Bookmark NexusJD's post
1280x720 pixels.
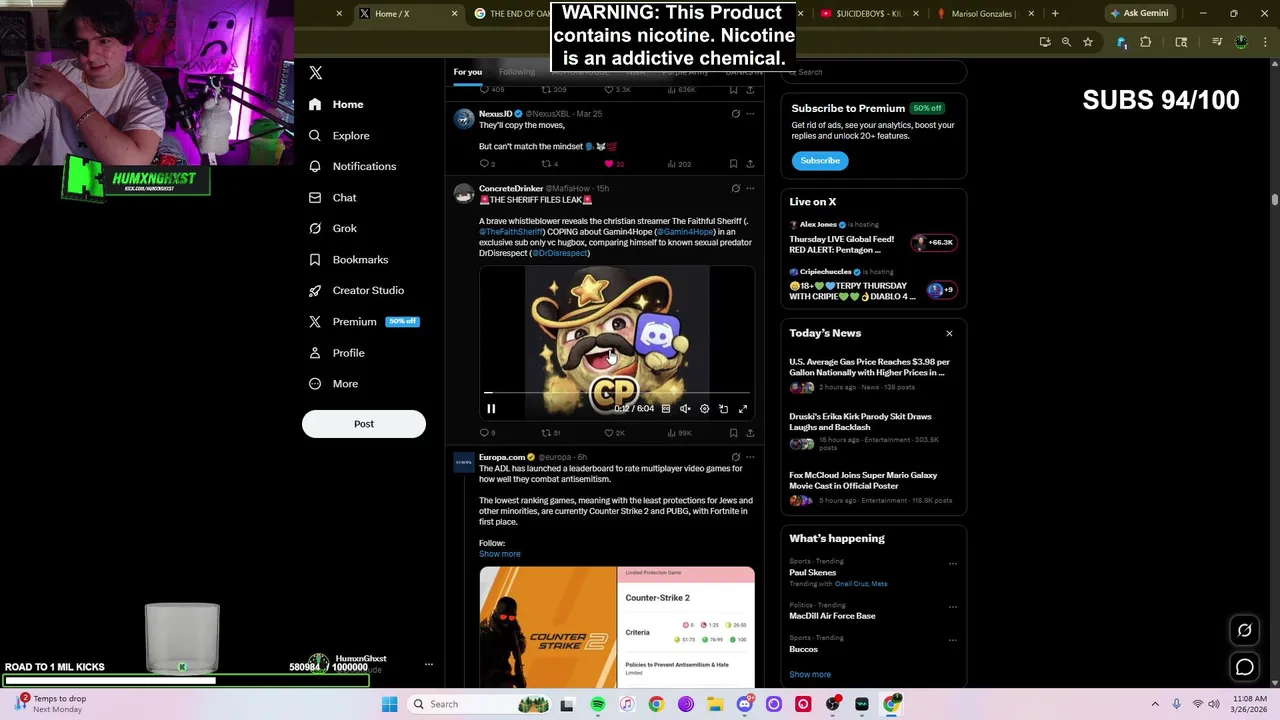coord(733,164)
